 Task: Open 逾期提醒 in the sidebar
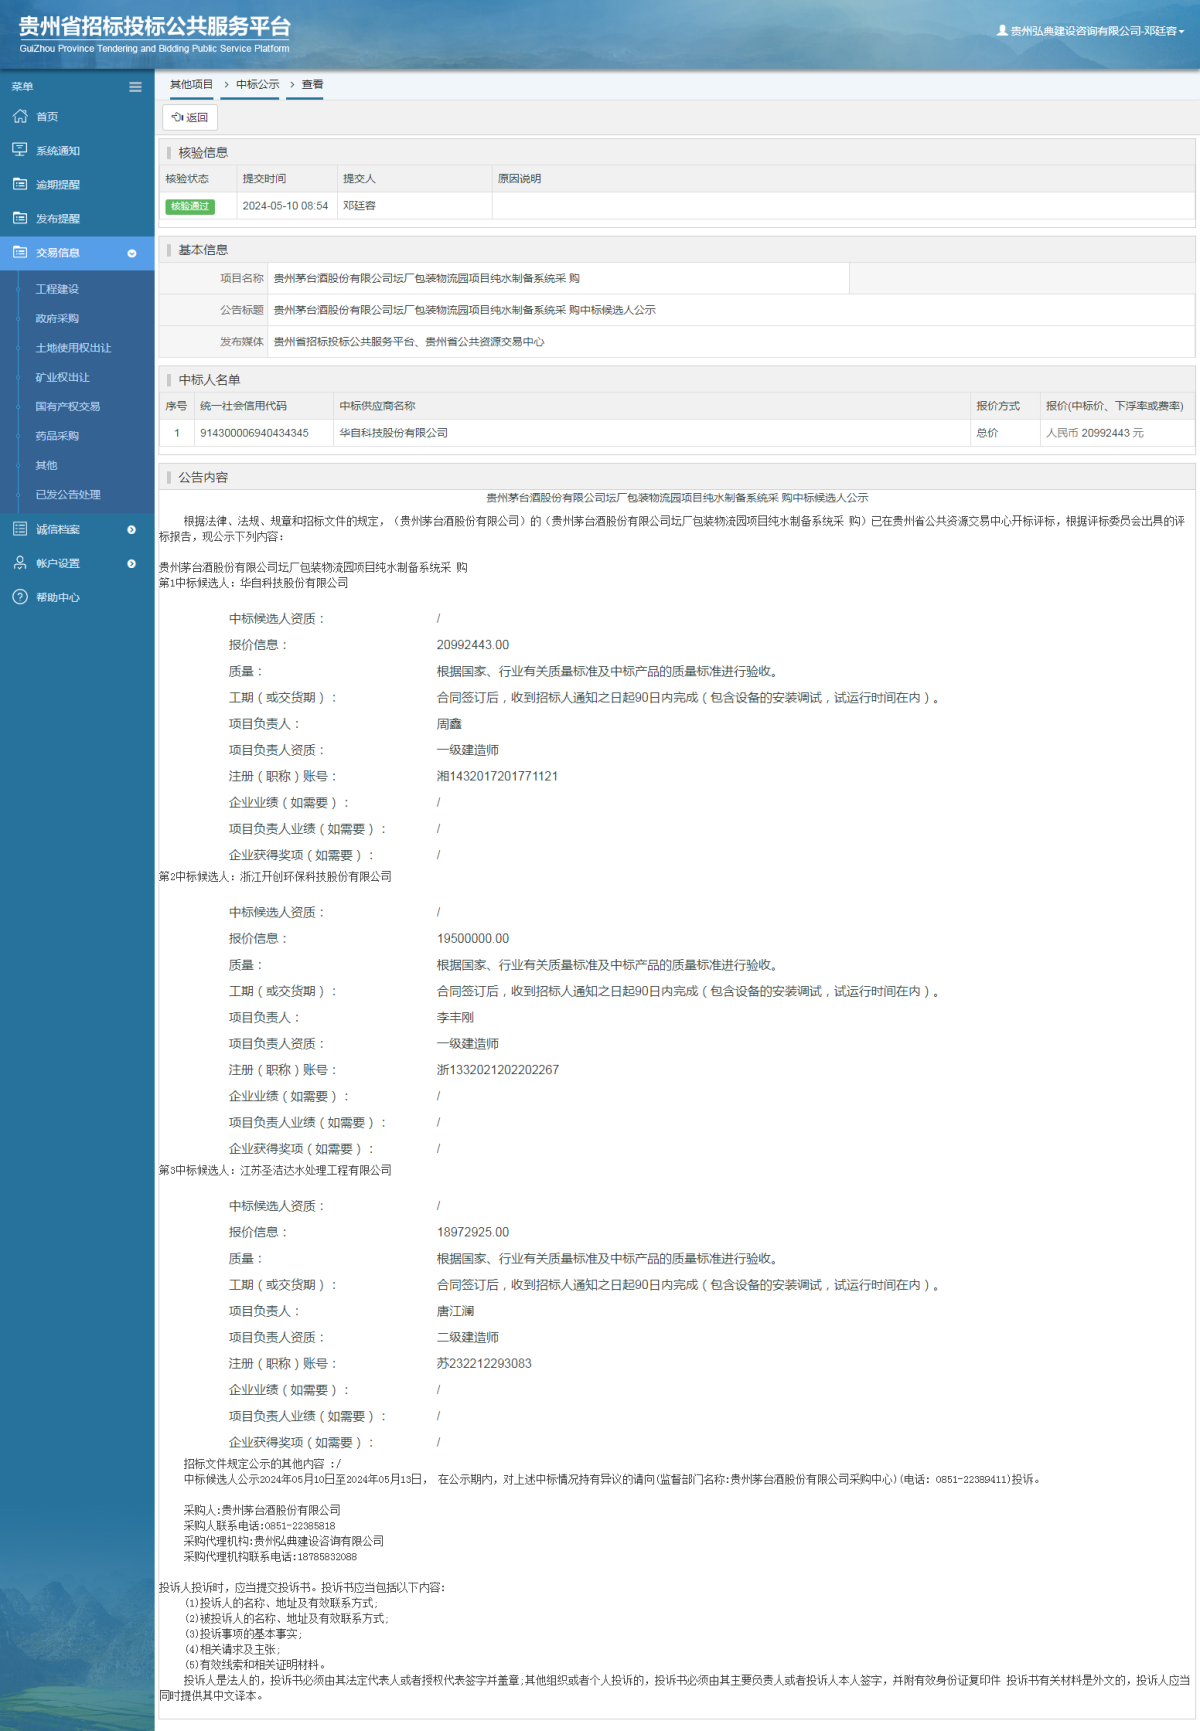[58, 185]
